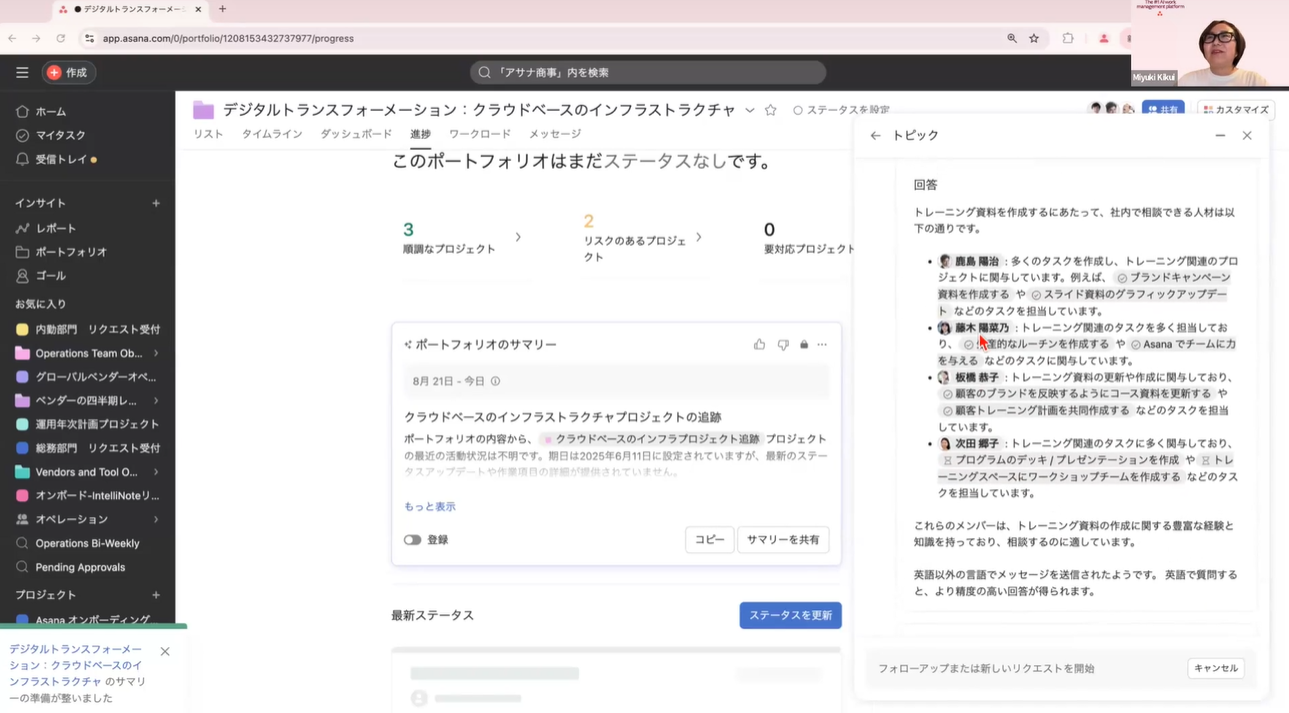Select ホーム in the sidebar
Viewport: 1289px width, 713px height.
[x=53, y=111]
